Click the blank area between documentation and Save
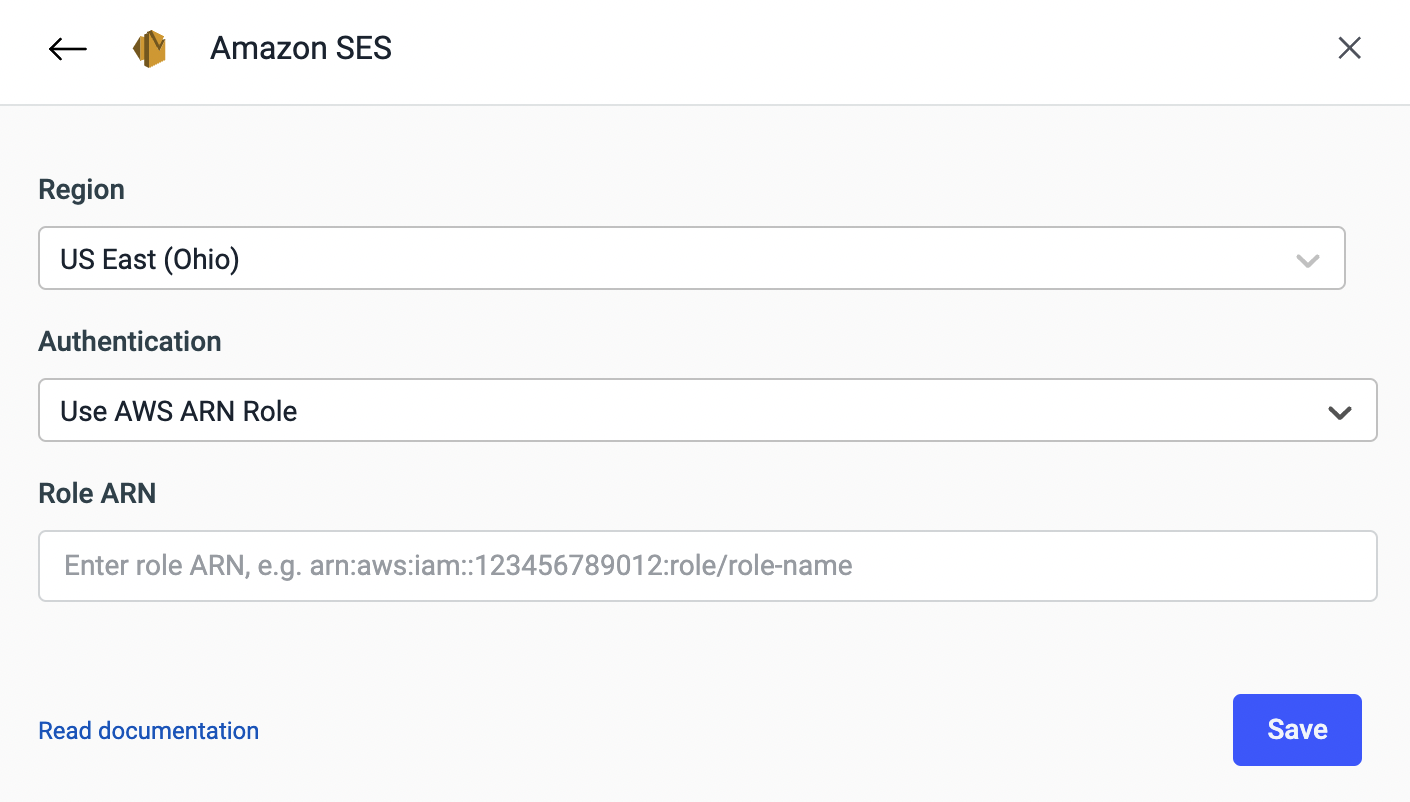 [x=740, y=731]
